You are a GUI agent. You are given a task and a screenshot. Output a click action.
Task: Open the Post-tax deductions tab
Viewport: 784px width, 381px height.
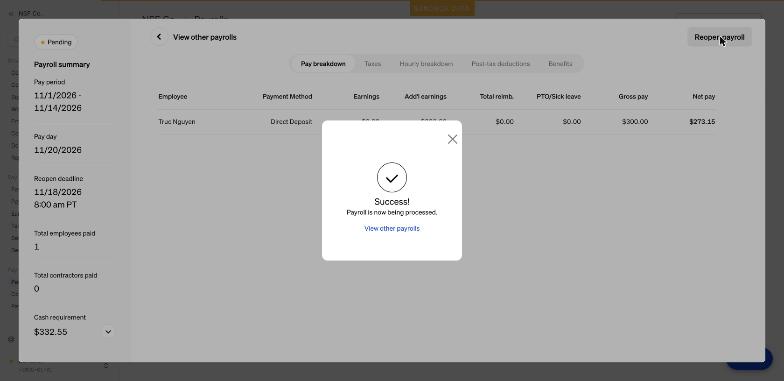coord(500,64)
